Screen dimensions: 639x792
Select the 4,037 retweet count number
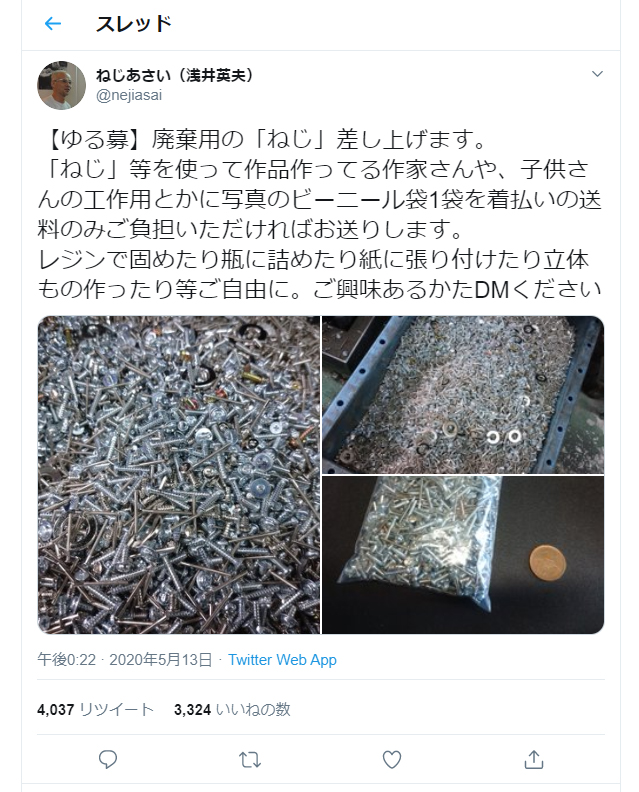pos(56,710)
